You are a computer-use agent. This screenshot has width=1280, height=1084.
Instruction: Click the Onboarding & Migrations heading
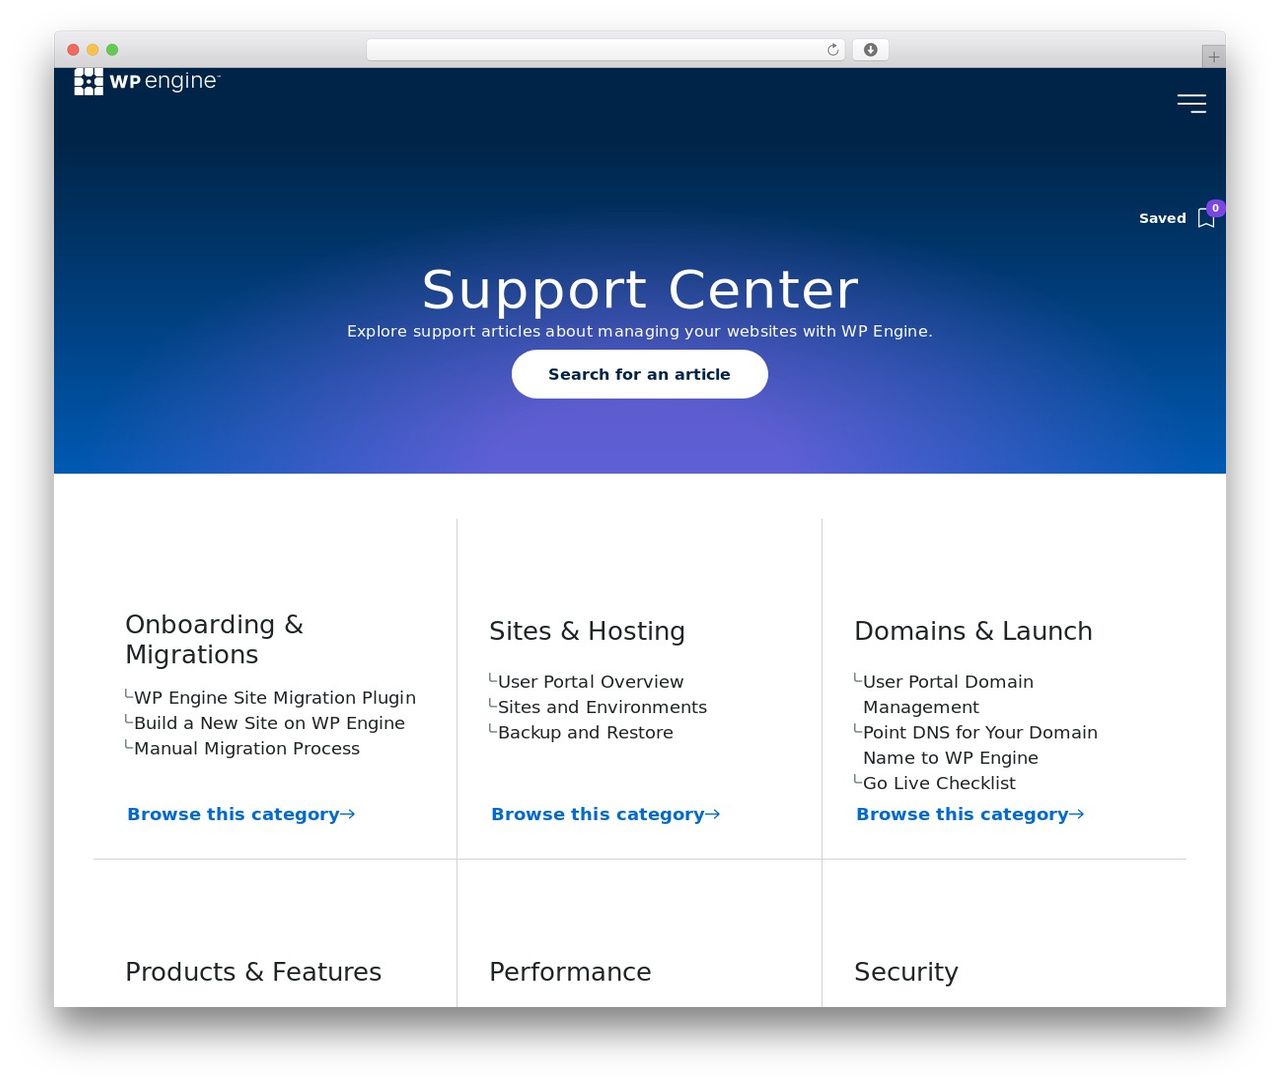tap(214, 639)
